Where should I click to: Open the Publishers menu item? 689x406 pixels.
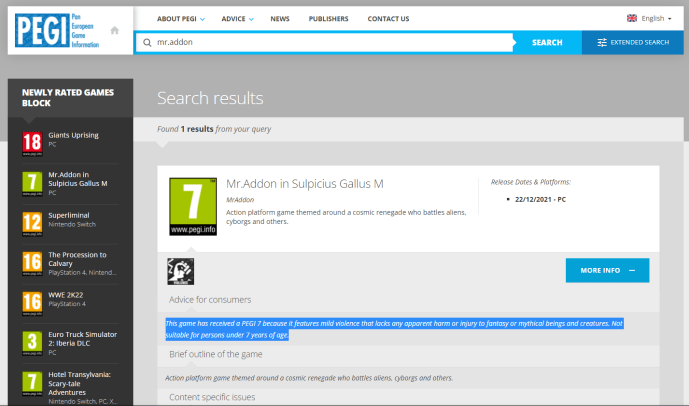[x=328, y=18]
